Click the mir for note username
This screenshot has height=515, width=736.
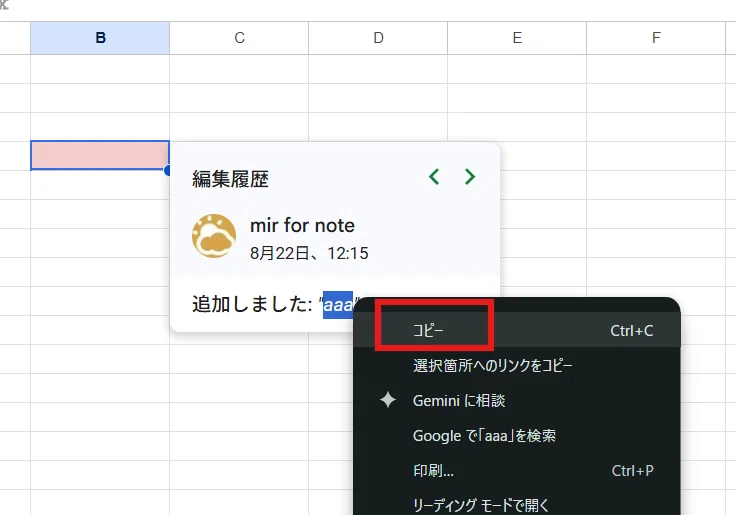302,226
